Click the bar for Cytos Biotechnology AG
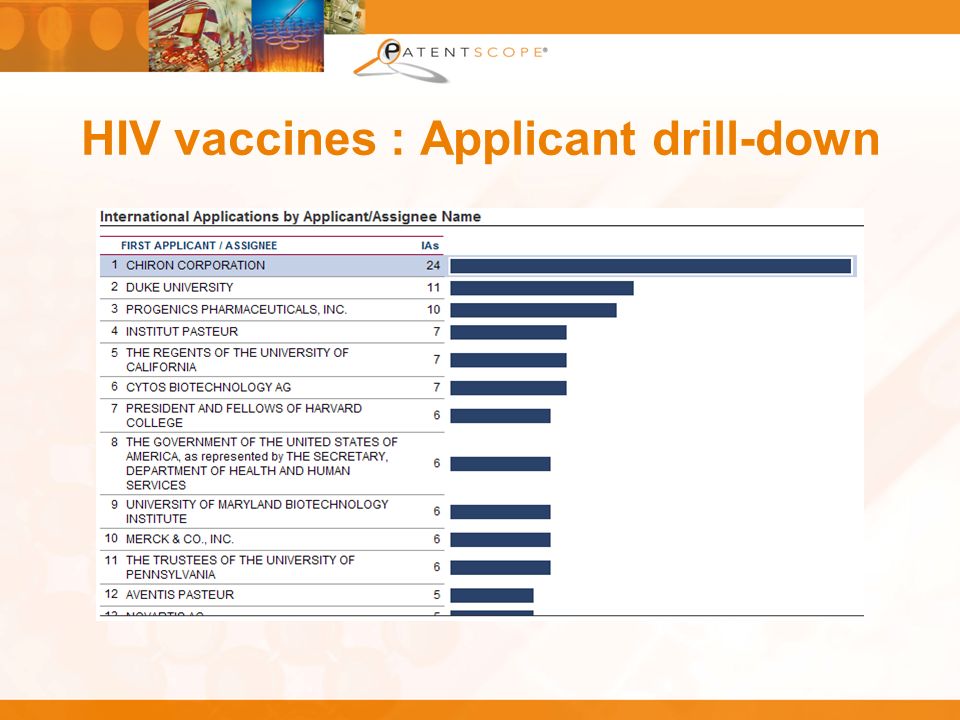The image size is (960, 720). [508, 388]
